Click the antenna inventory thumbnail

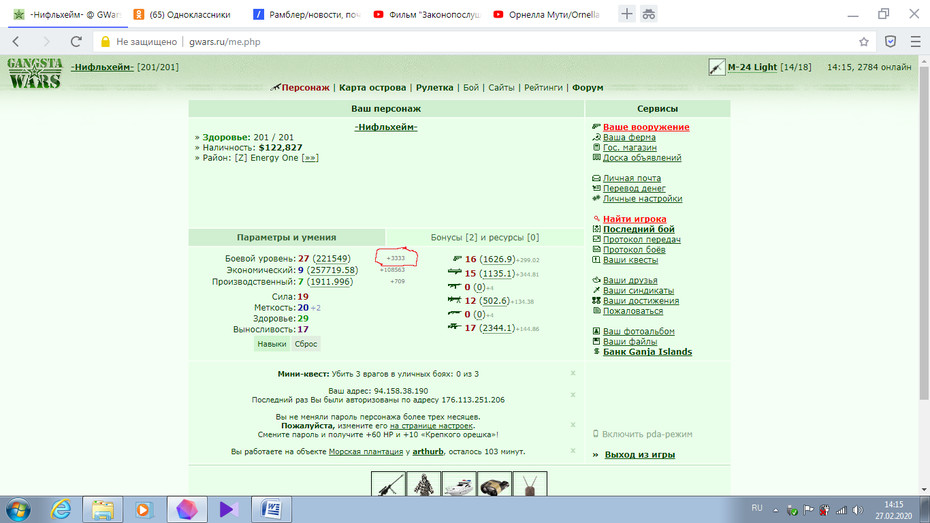(x=530, y=484)
